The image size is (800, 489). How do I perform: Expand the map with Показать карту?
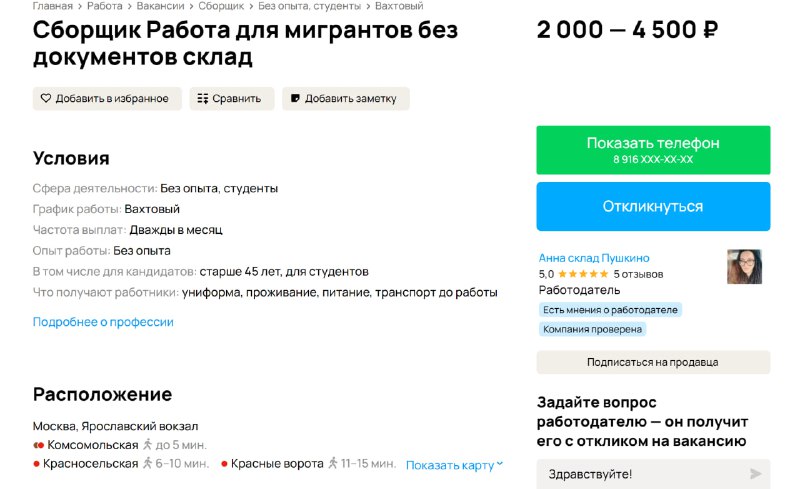[454, 465]
